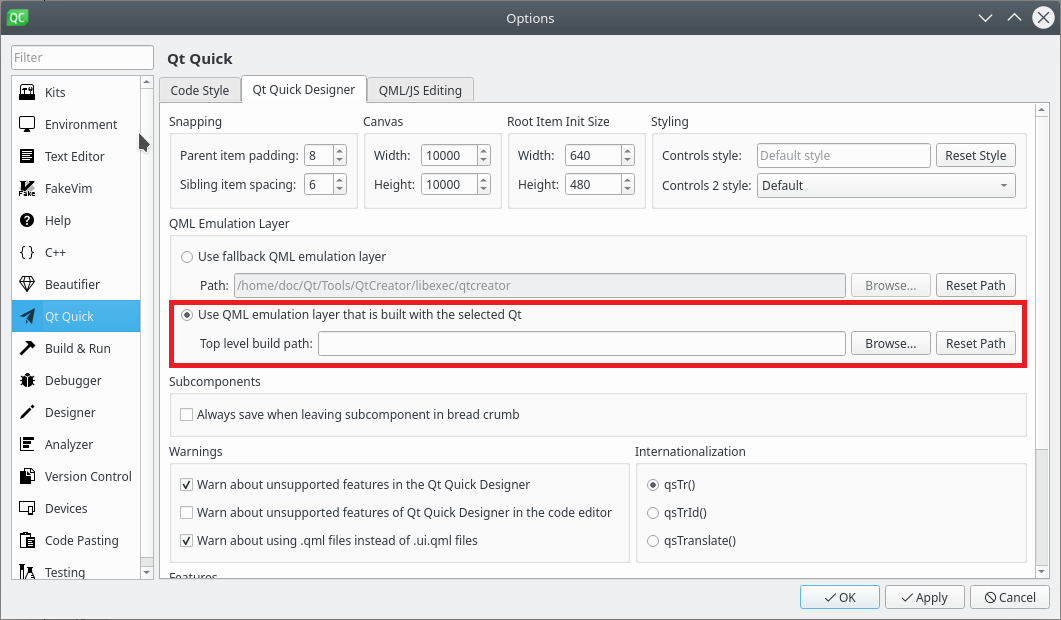Open the Beautifier diamond icon

coord(27,284)
